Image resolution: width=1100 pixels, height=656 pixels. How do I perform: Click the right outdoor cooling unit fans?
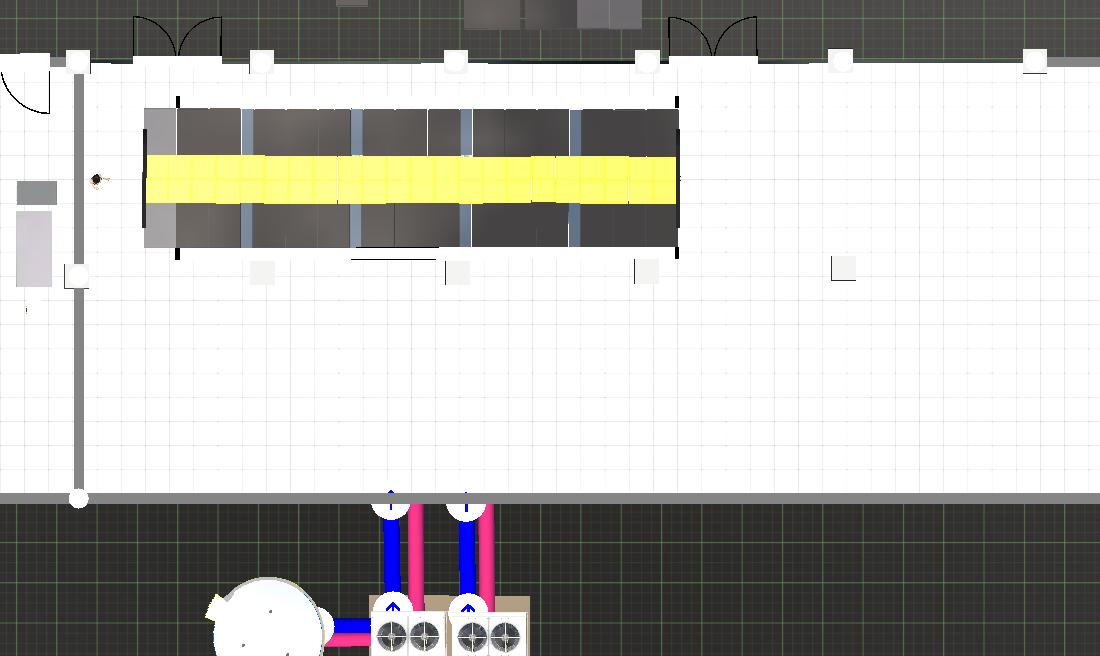(x=488, y=635)
